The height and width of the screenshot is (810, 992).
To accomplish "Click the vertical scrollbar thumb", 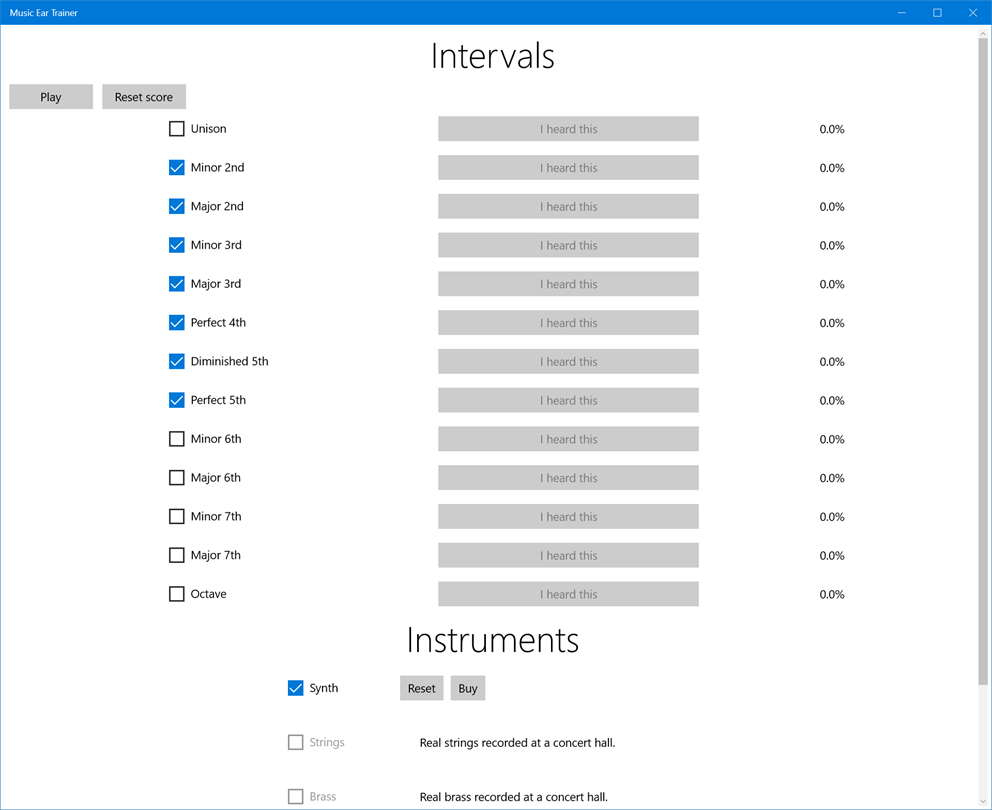I will 983,360.
